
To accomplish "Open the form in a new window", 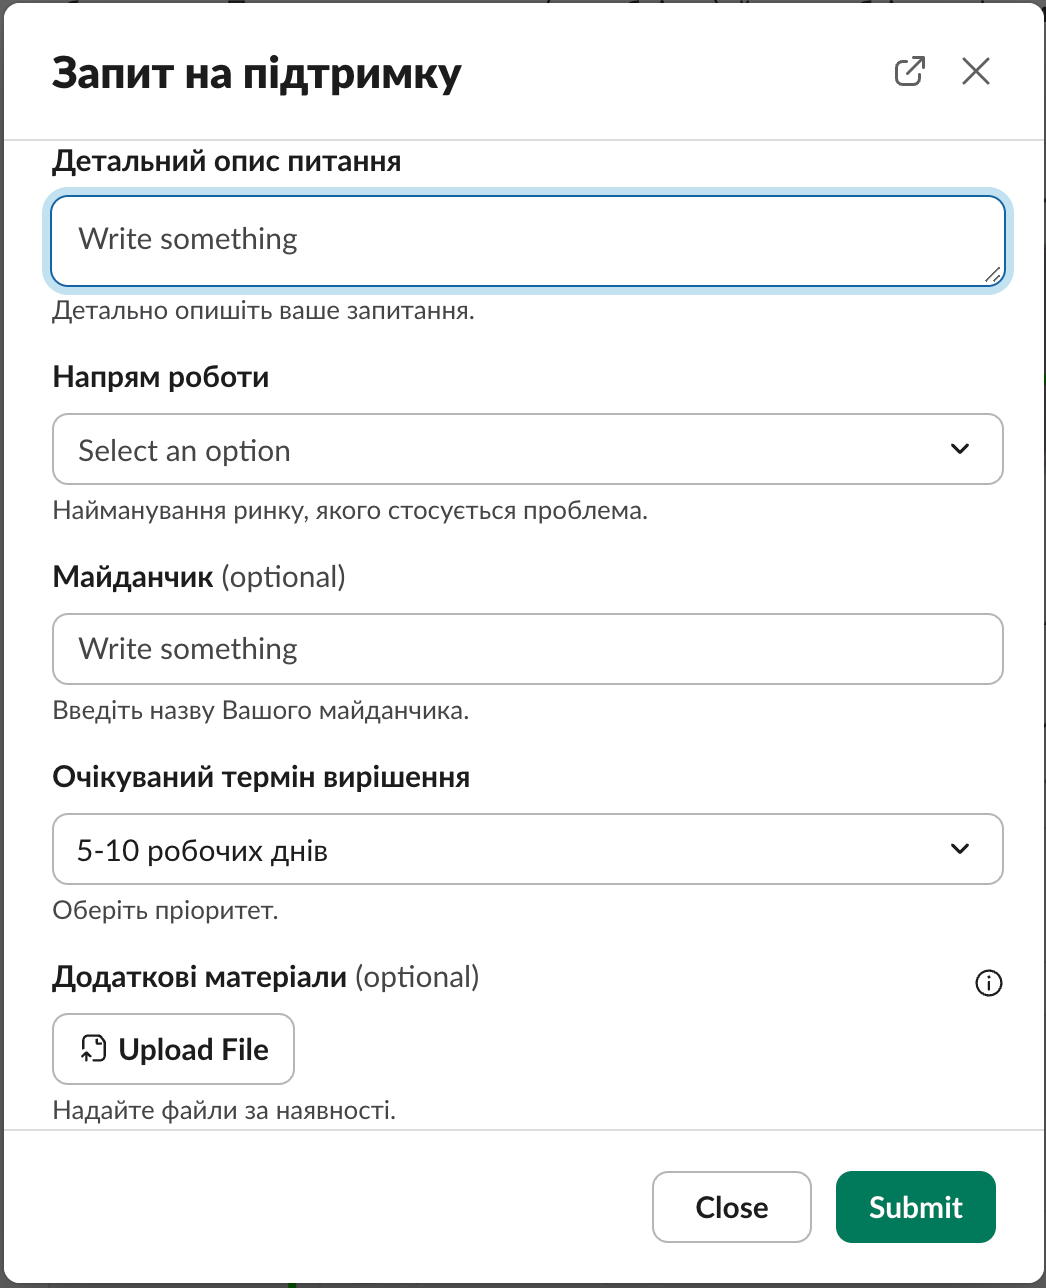I will [909, 72].
